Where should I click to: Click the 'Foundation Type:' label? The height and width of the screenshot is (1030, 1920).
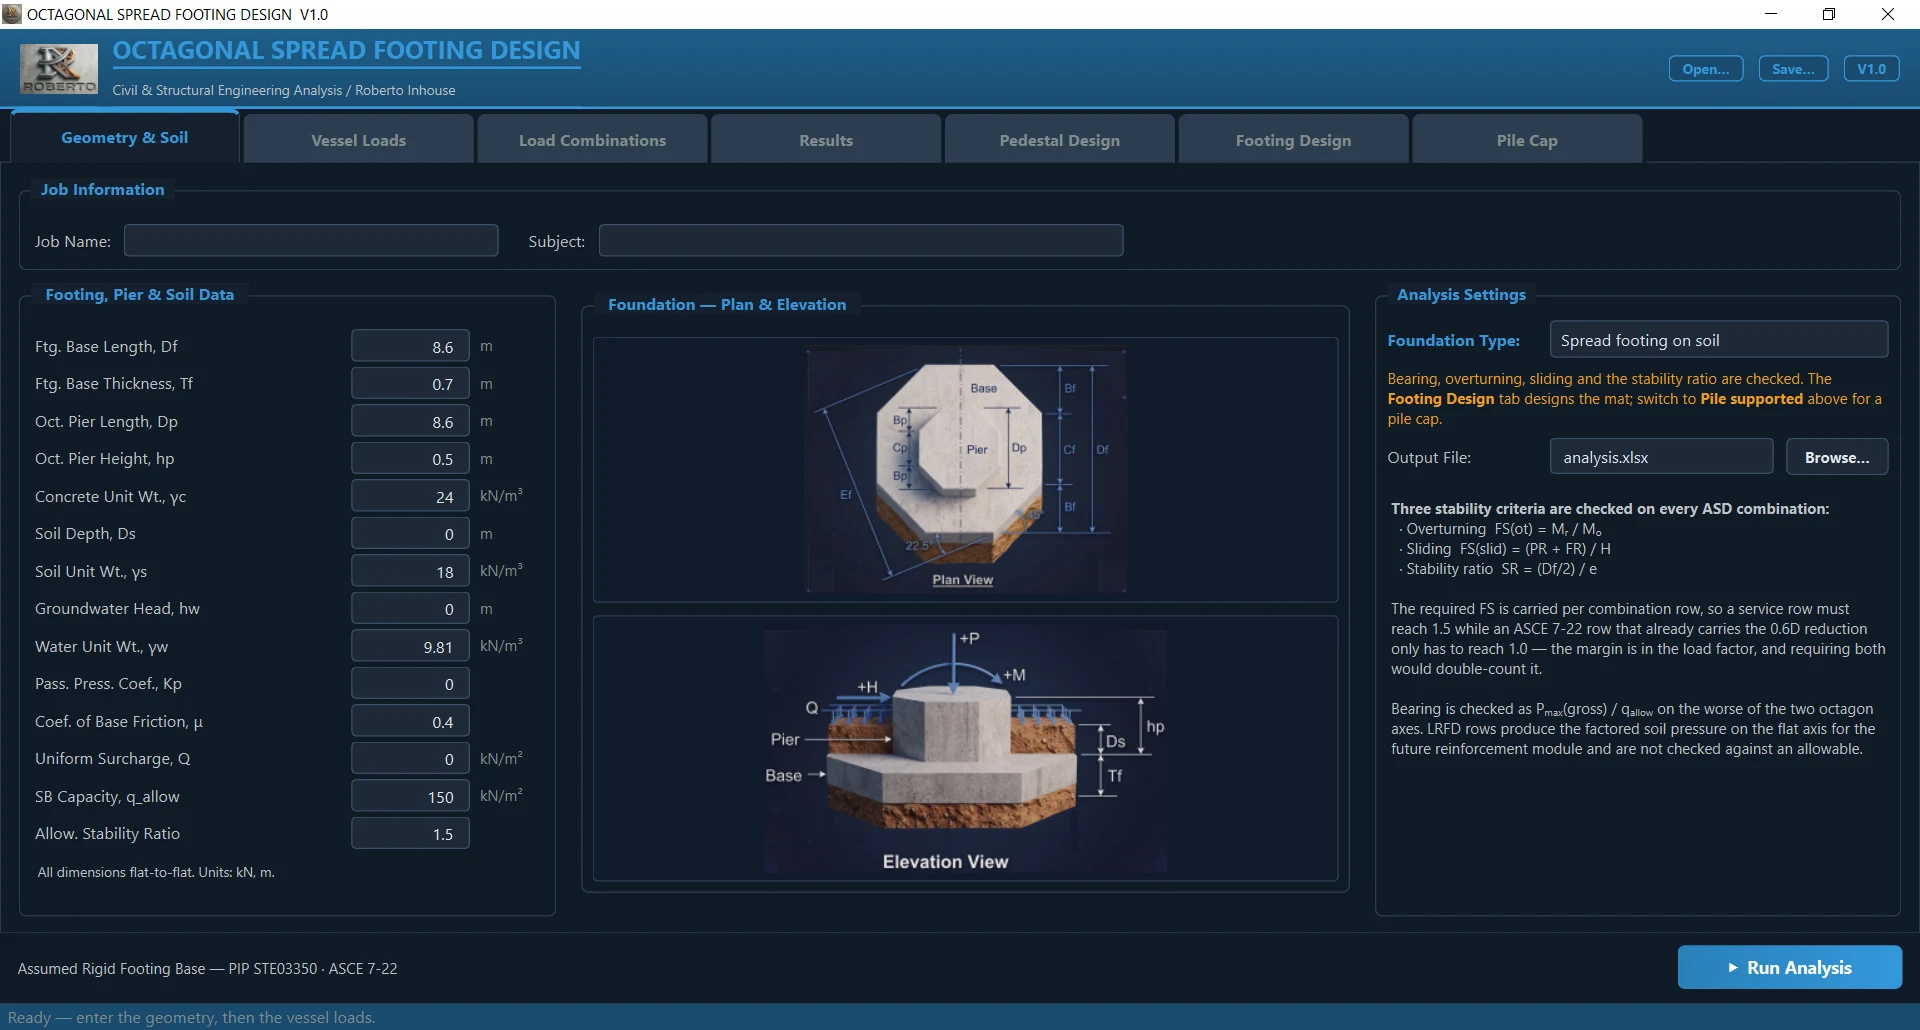tap(1453, 340)
